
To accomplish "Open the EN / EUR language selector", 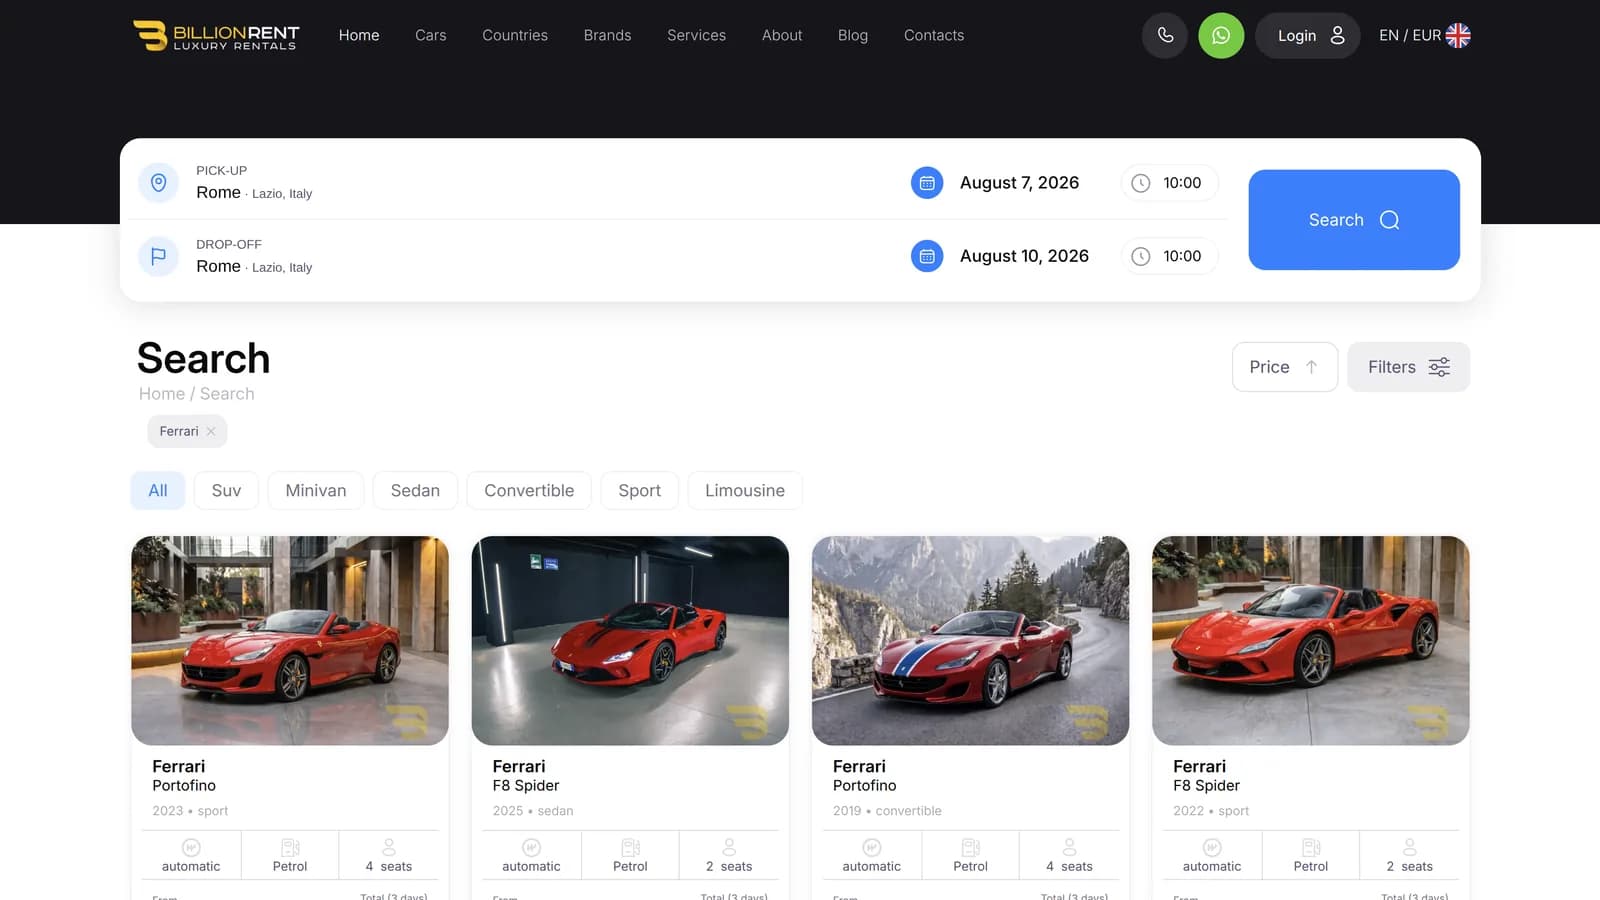I will tap(1424, 35).
